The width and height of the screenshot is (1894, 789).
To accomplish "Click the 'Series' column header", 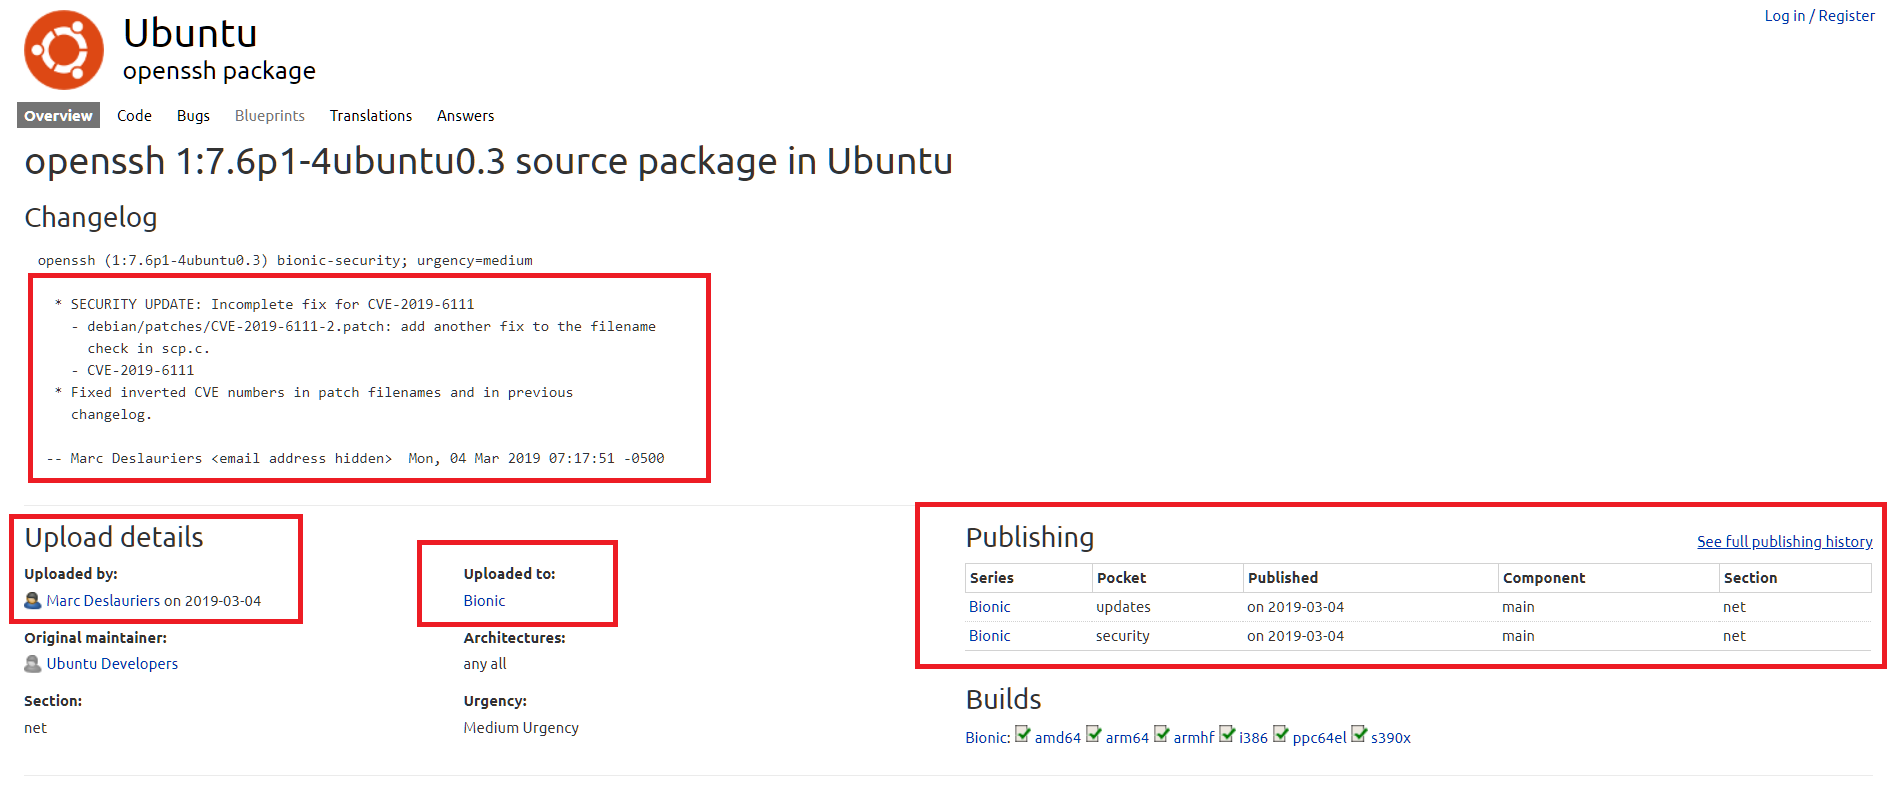I will click(x=992, y=578).
